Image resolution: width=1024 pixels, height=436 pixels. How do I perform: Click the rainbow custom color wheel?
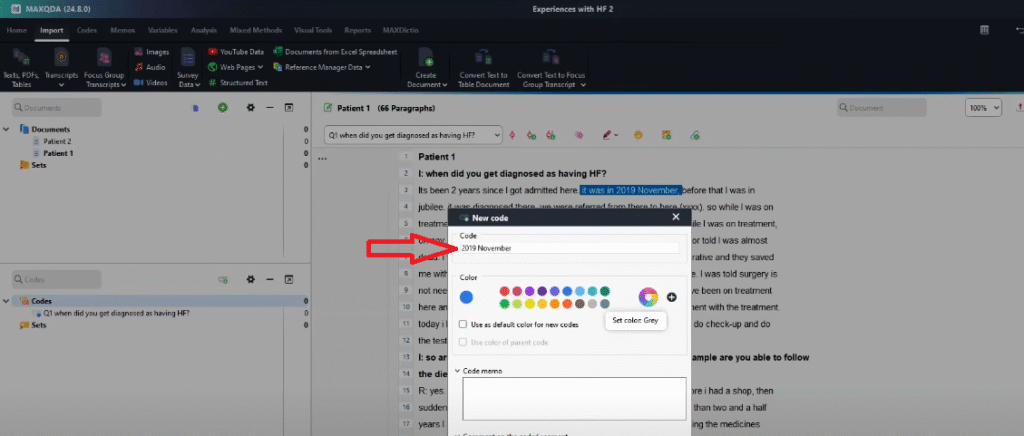tap(648, 297)
